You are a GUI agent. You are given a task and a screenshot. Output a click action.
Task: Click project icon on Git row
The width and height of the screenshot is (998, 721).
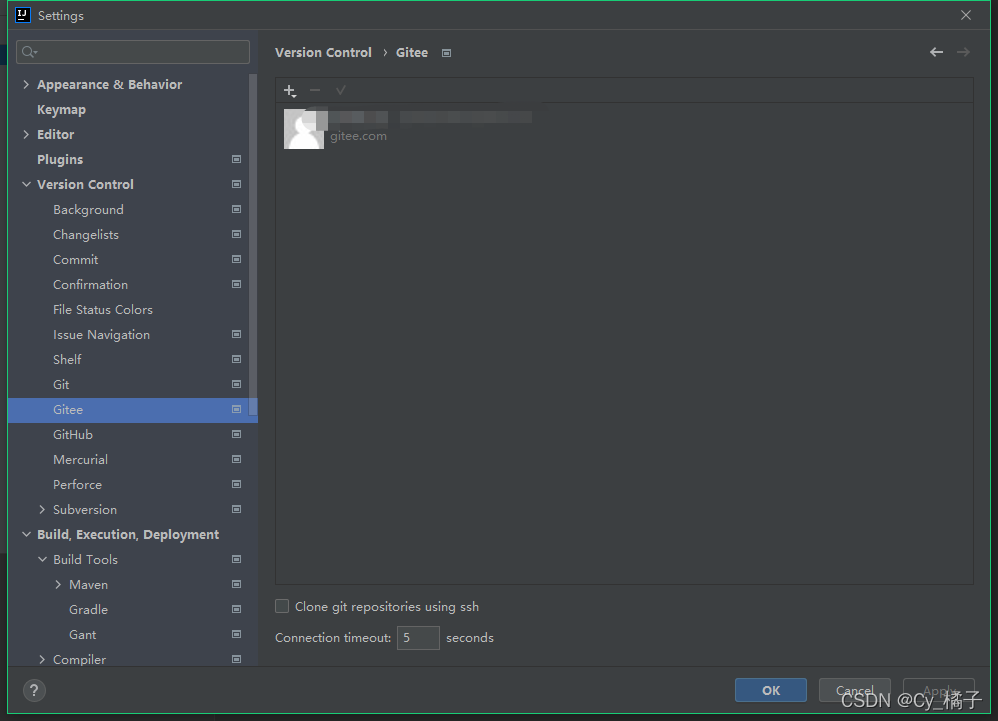[236, 384]
